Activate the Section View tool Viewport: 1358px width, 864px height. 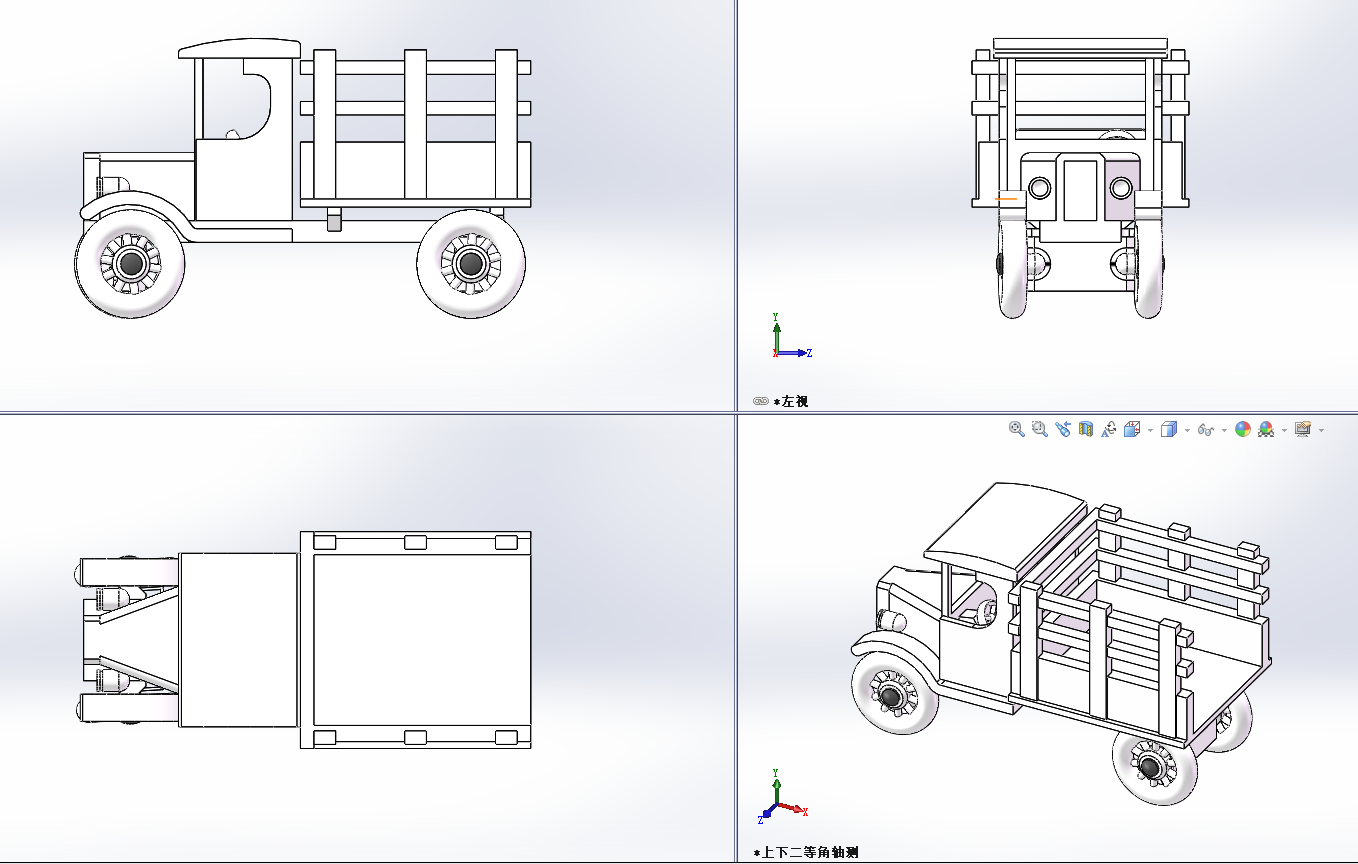(x=1086, y=429)
